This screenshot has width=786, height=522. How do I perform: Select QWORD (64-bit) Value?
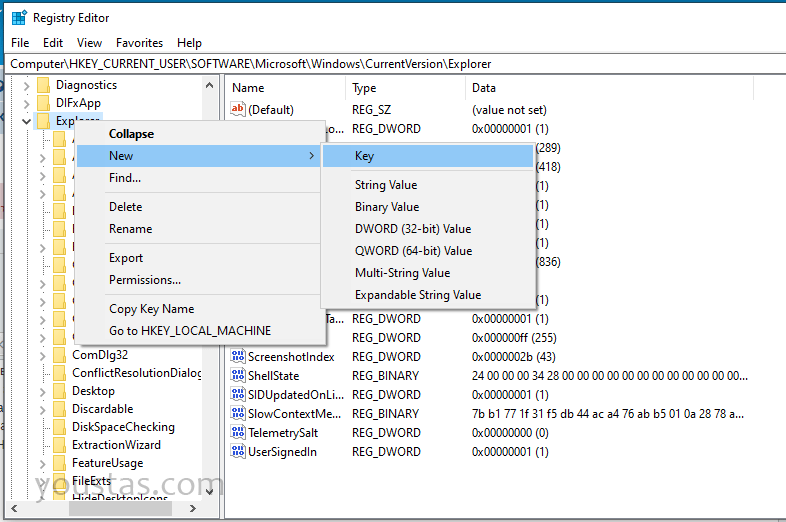[x=428, y=251]
